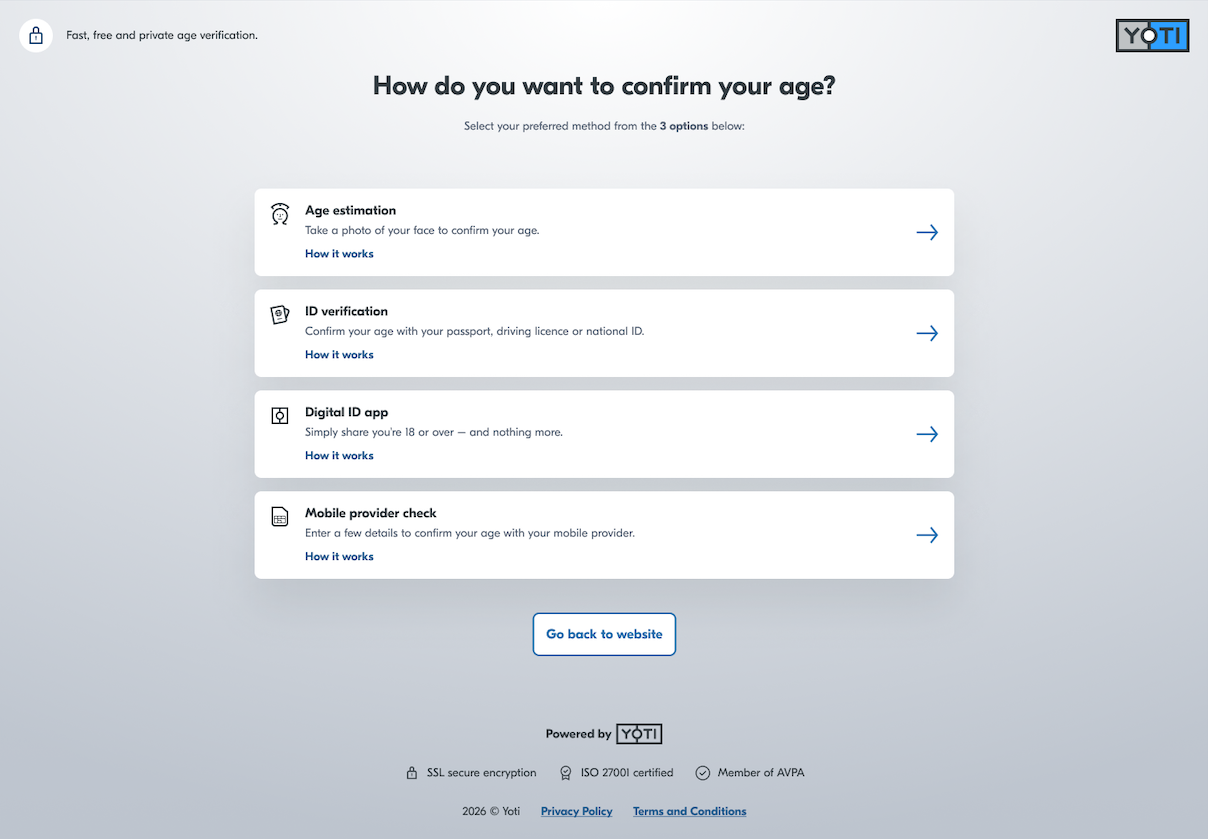Click the padlock icon top left
1208x839 pixels.
(x=35, y=35)
